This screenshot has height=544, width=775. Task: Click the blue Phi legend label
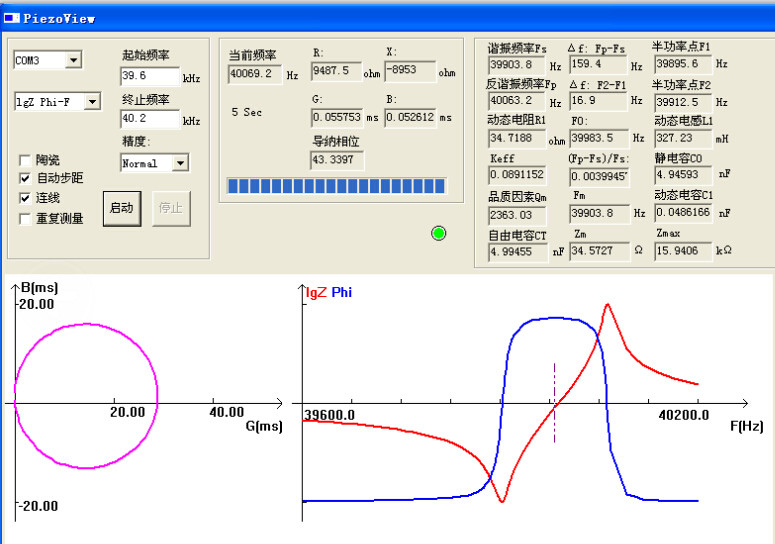(342, 293)
